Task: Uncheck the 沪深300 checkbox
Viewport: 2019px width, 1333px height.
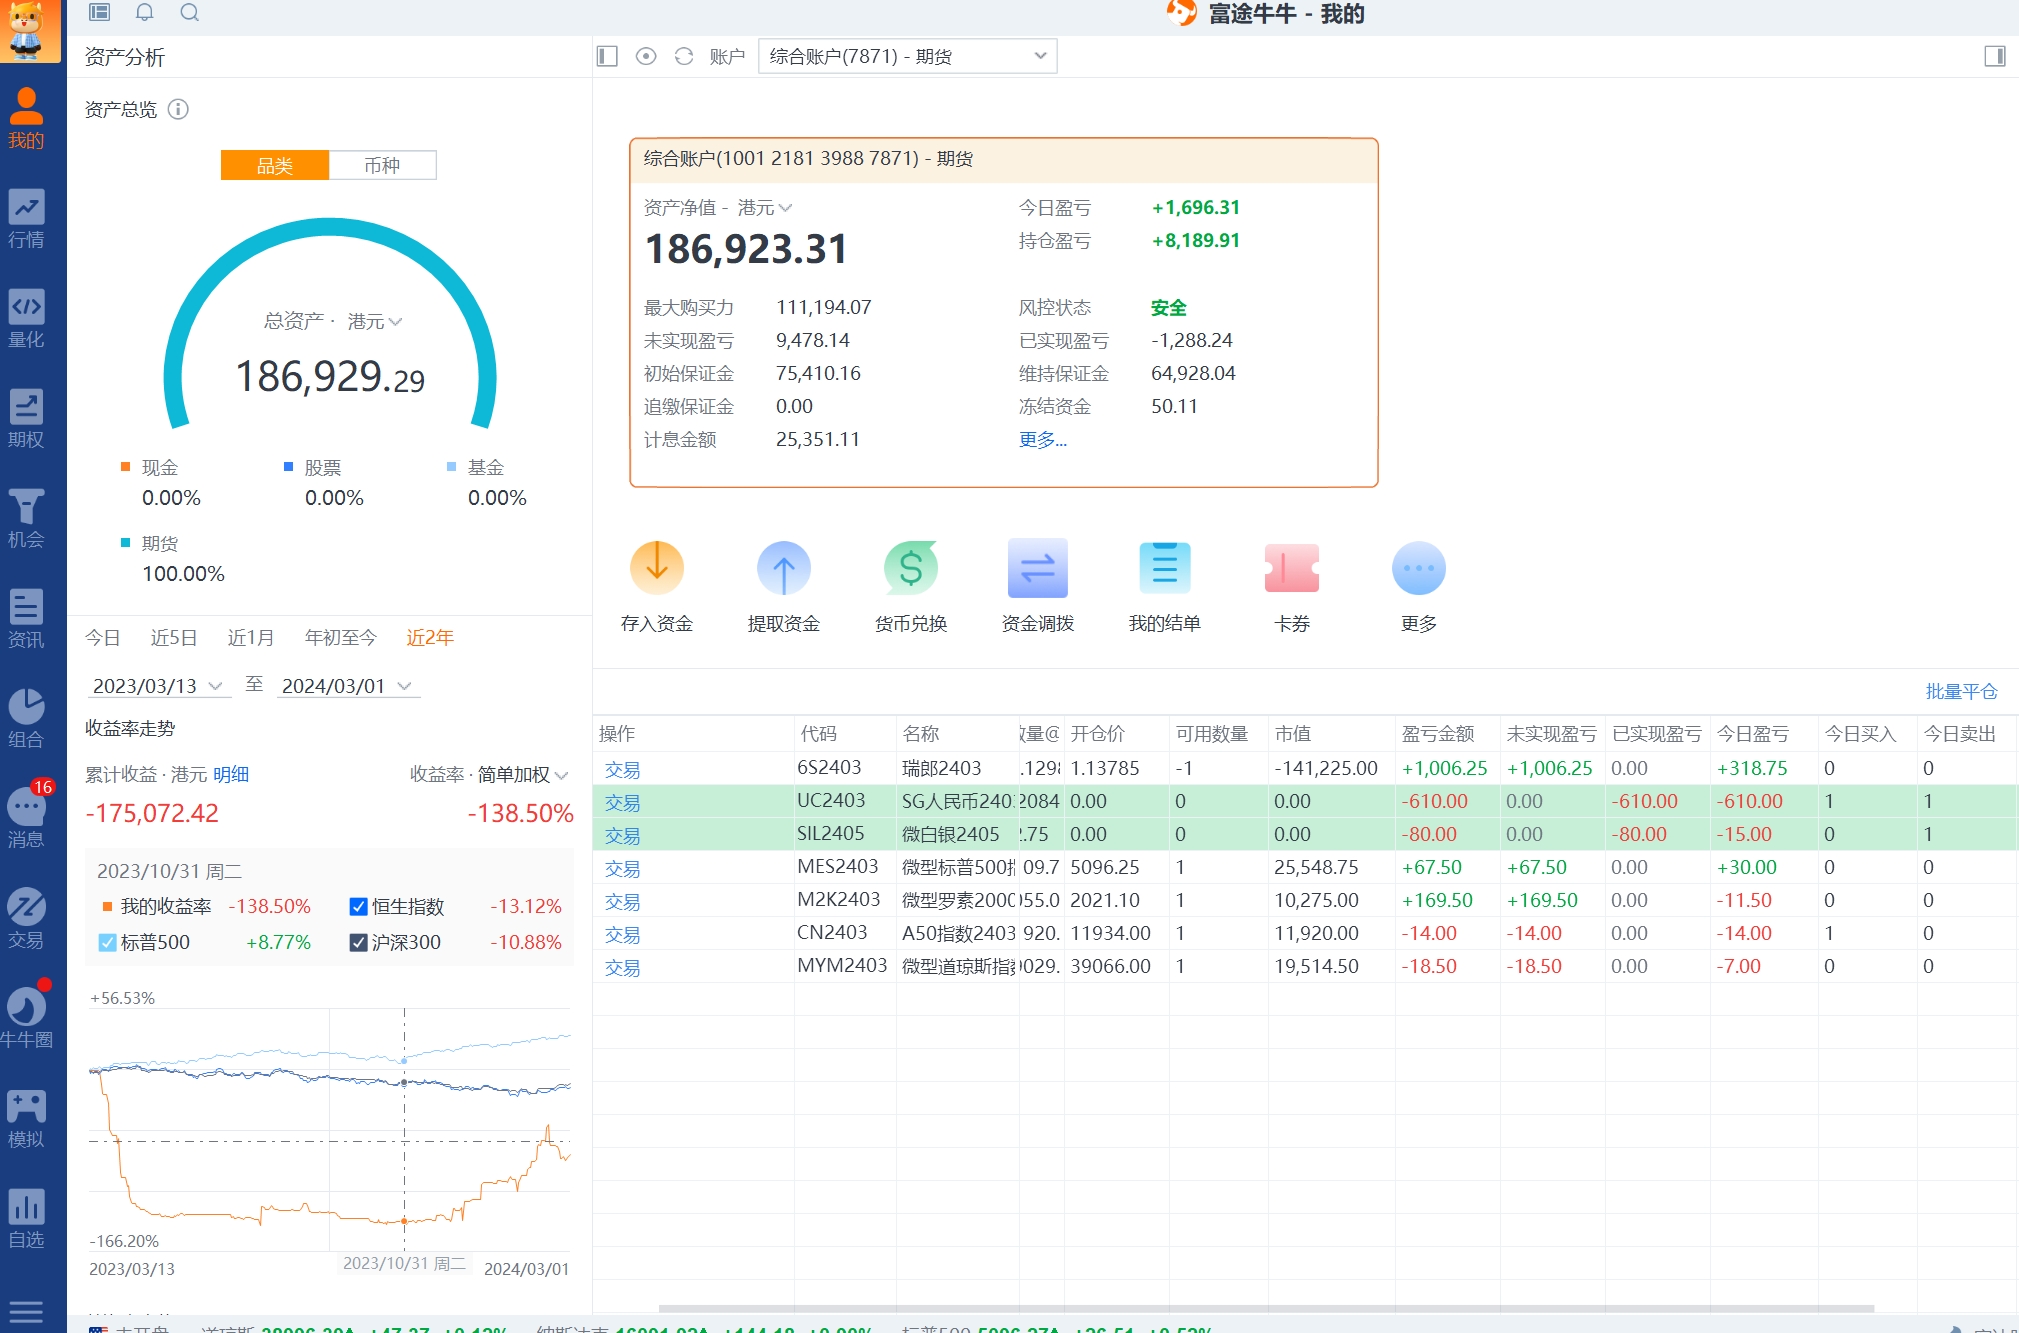Action: 358,943
